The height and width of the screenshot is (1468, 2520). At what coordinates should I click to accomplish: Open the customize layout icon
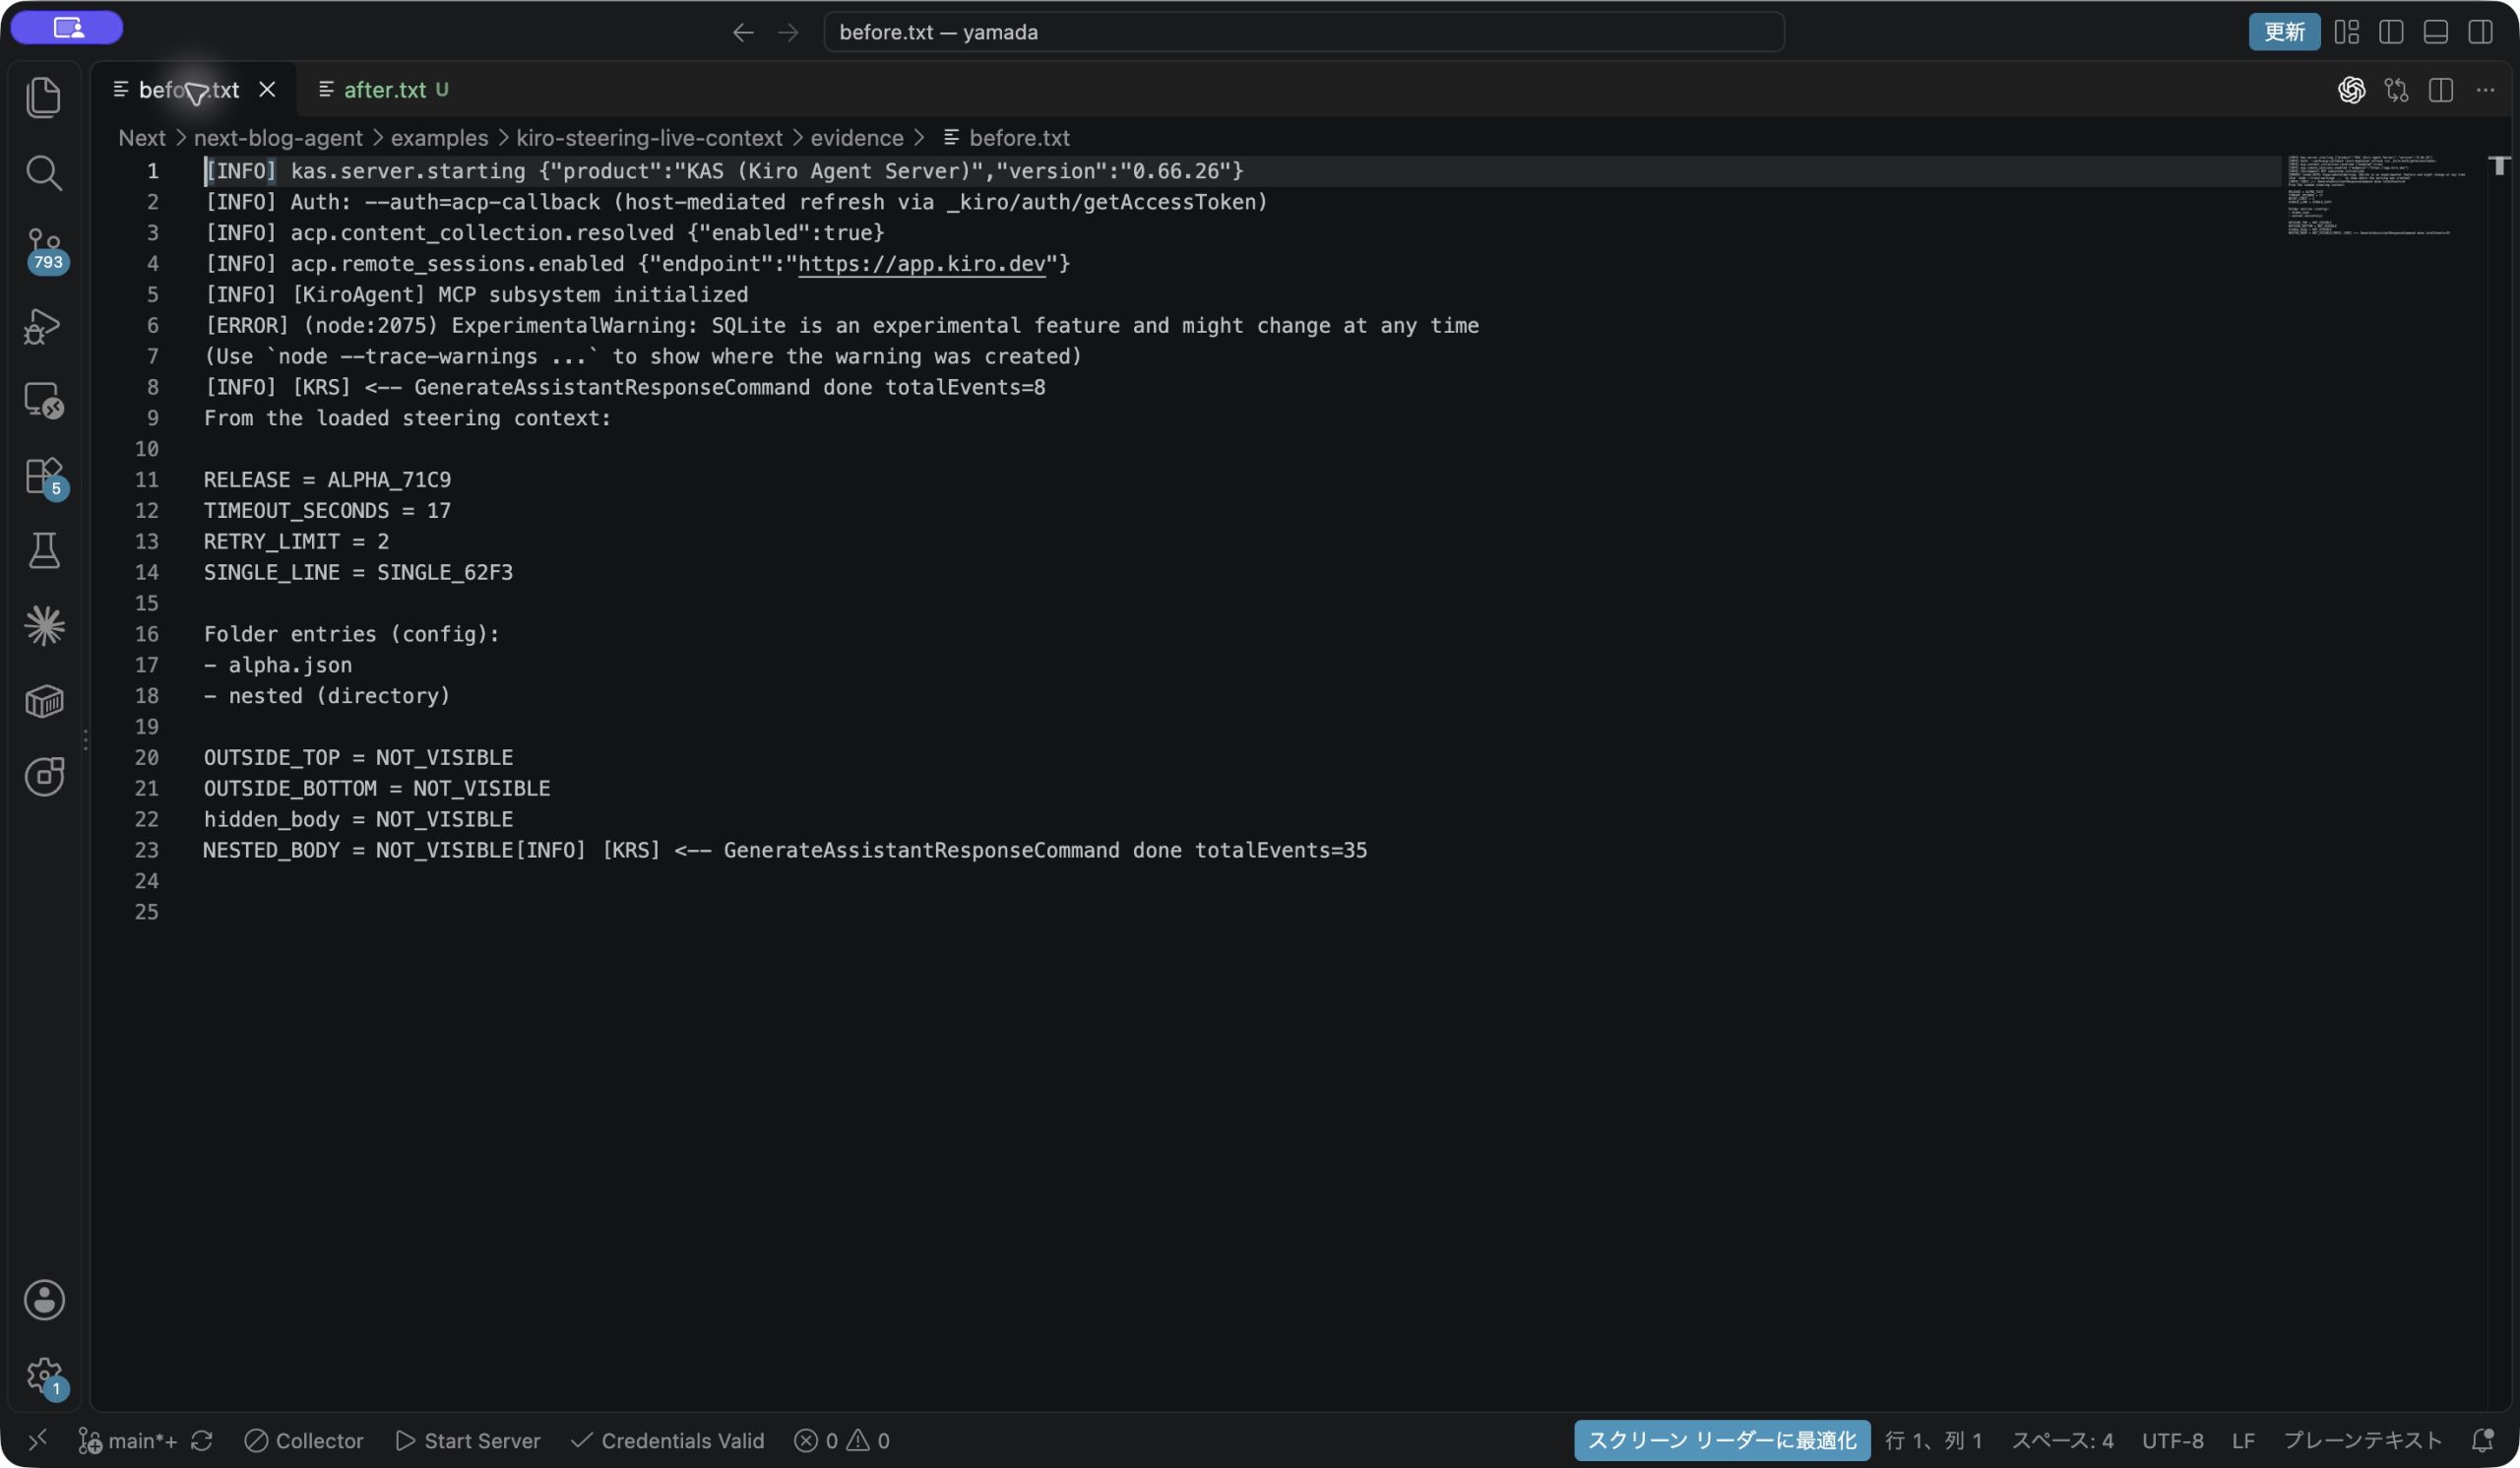click(2346, 32)
